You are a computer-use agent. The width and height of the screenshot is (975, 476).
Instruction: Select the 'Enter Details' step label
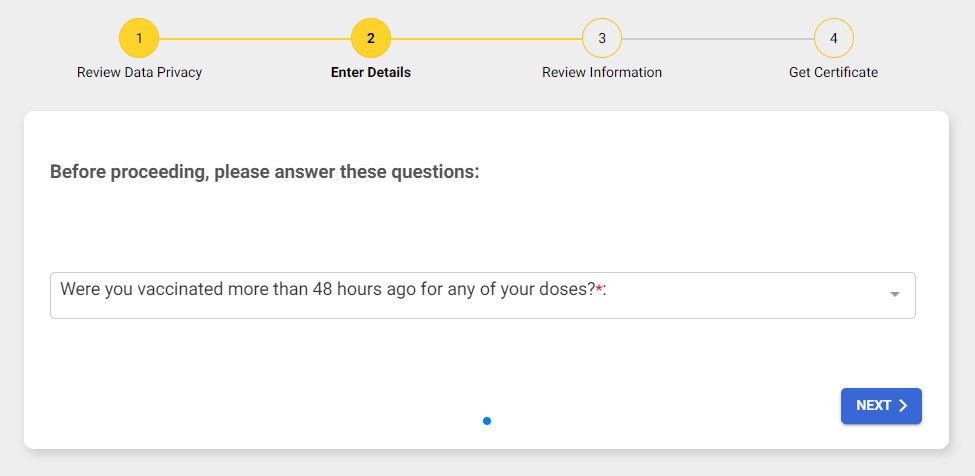pos(371,72)
